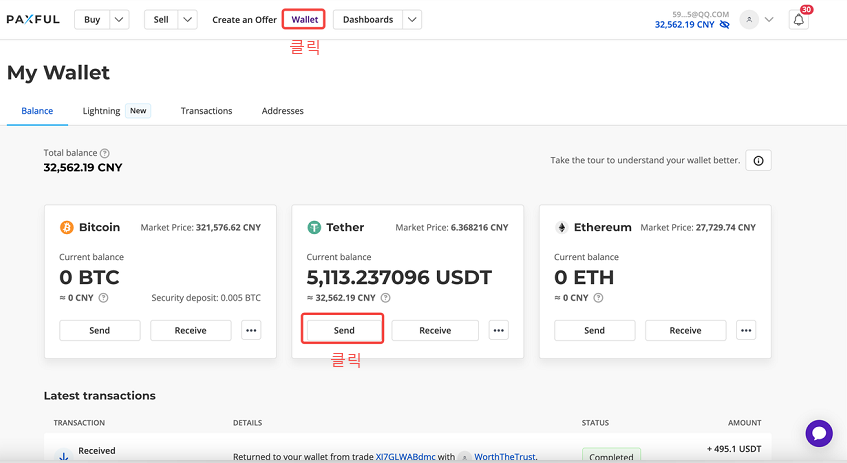847x463 pixels.
Task: Click the New badge beside Lightning
Action: pos(138,111)
